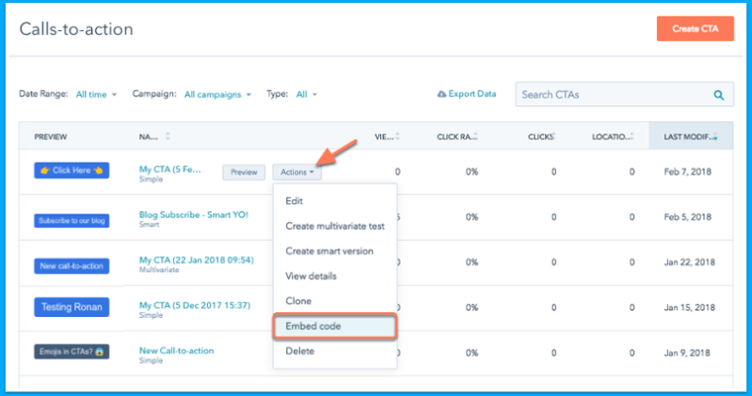
Task: Open the 'Blog Subscribe - Smart YO!' link
Action: pos(193,214)
